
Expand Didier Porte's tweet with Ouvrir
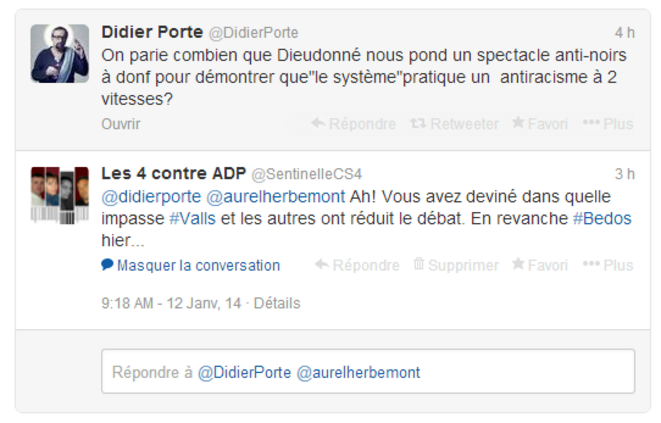121,124
